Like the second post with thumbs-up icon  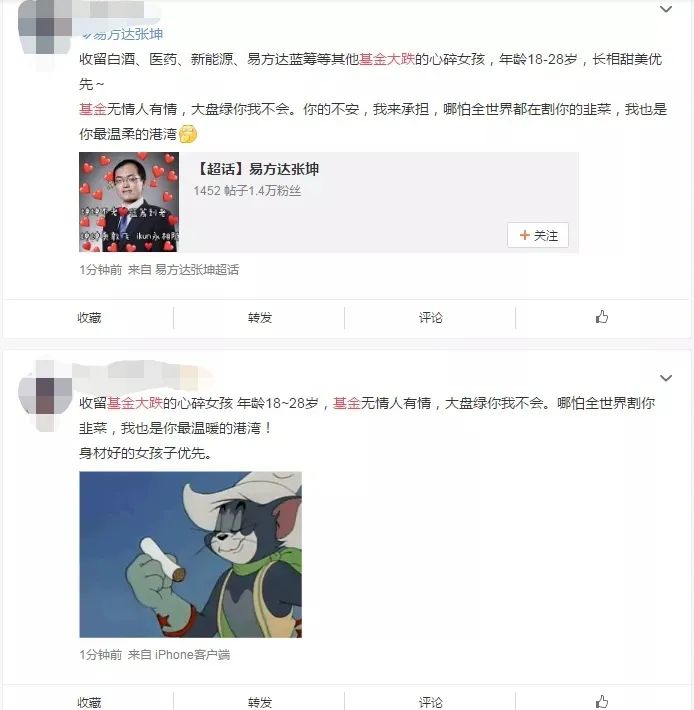coord(602,702)
